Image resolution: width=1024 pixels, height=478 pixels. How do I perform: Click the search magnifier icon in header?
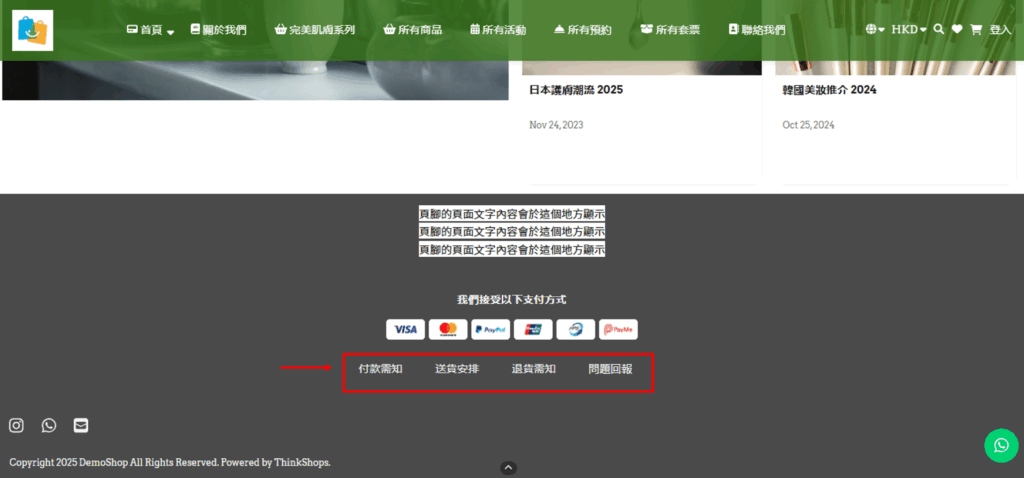point(938,30)
